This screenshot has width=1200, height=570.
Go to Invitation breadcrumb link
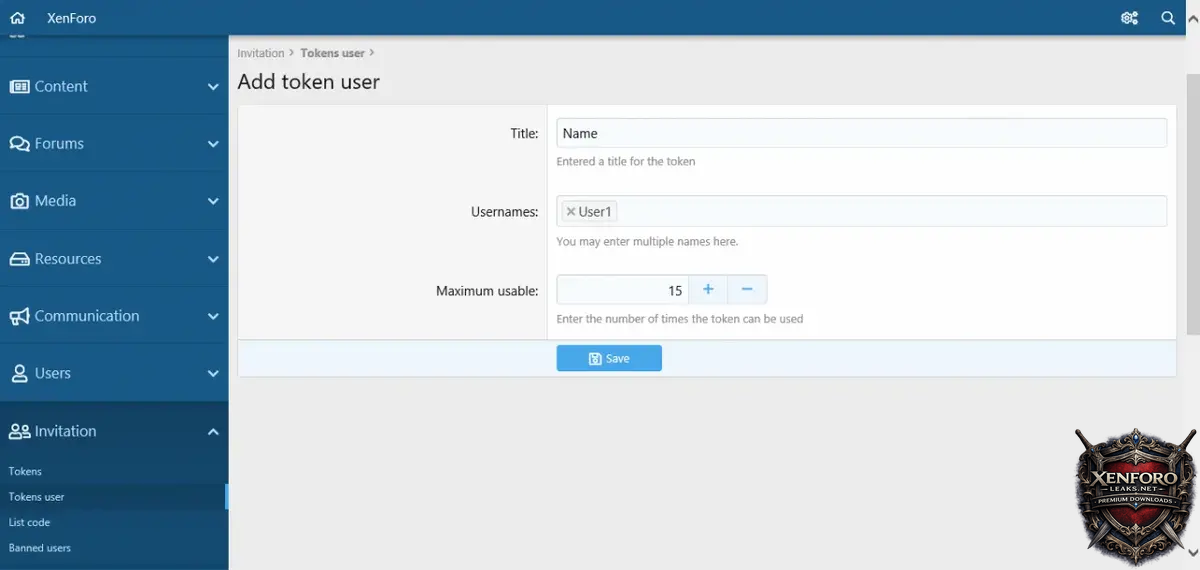261,53
